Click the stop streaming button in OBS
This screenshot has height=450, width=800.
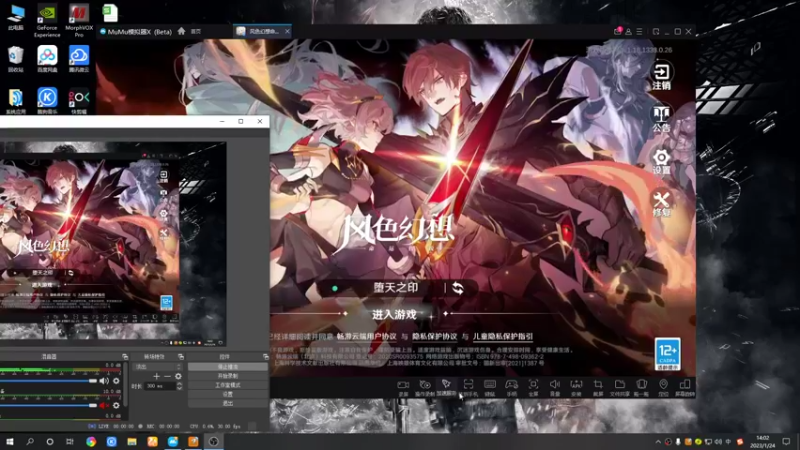pos(228,367)
